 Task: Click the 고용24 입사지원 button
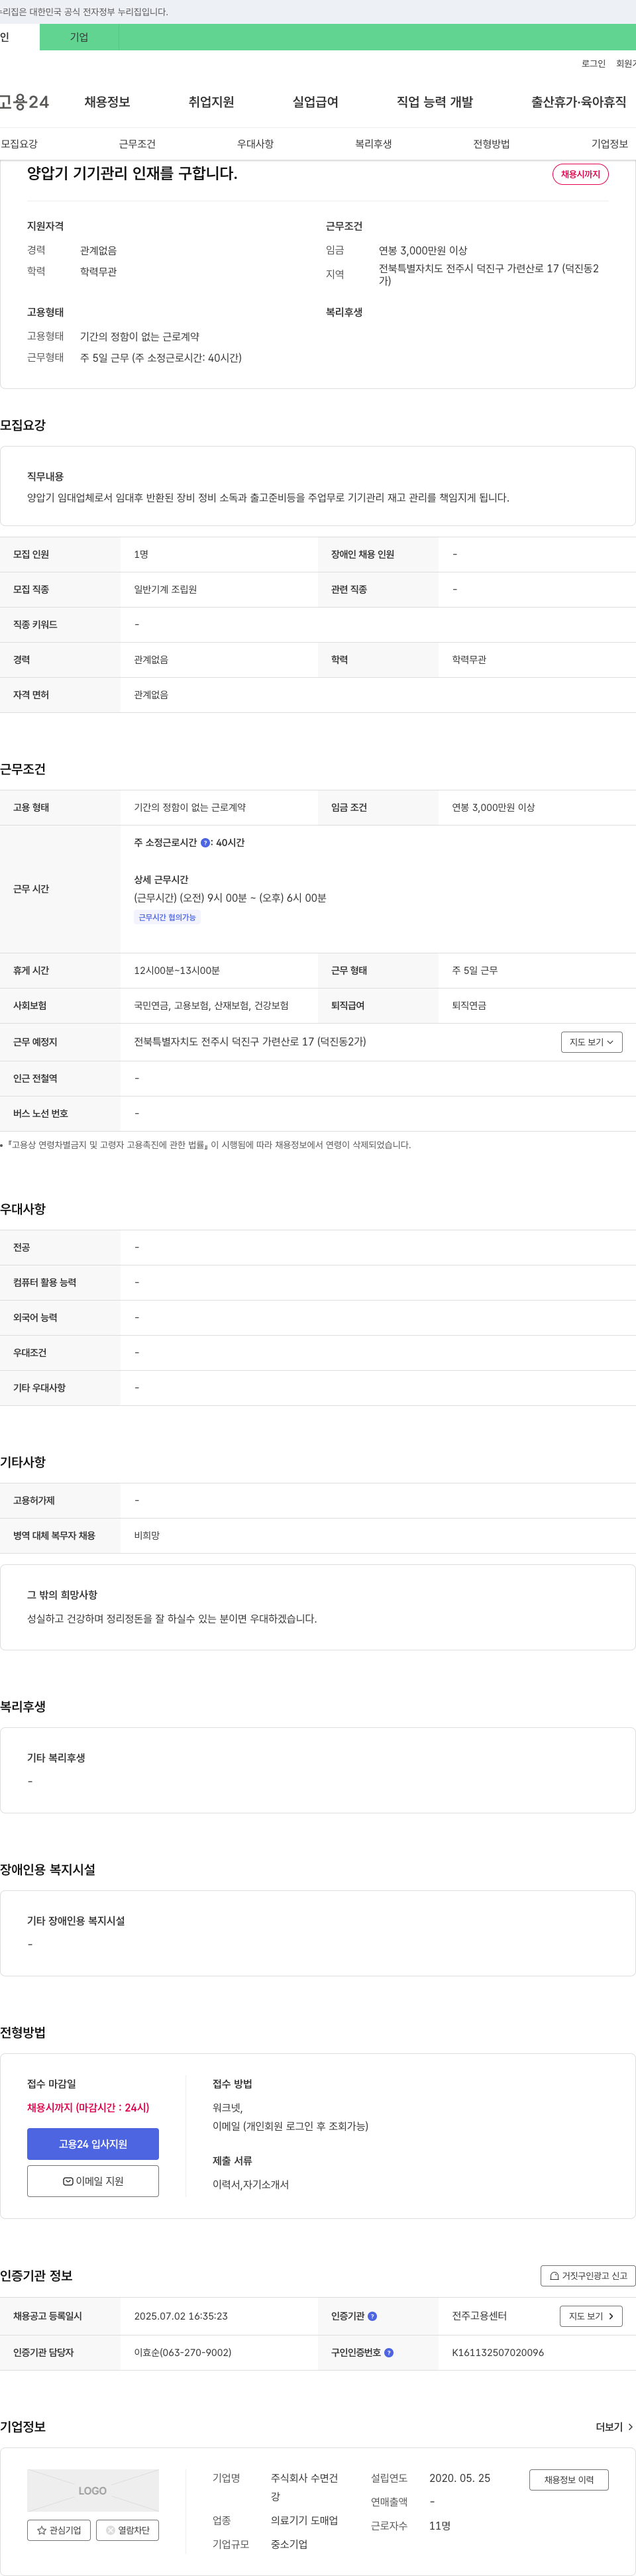pos(93,2144)
